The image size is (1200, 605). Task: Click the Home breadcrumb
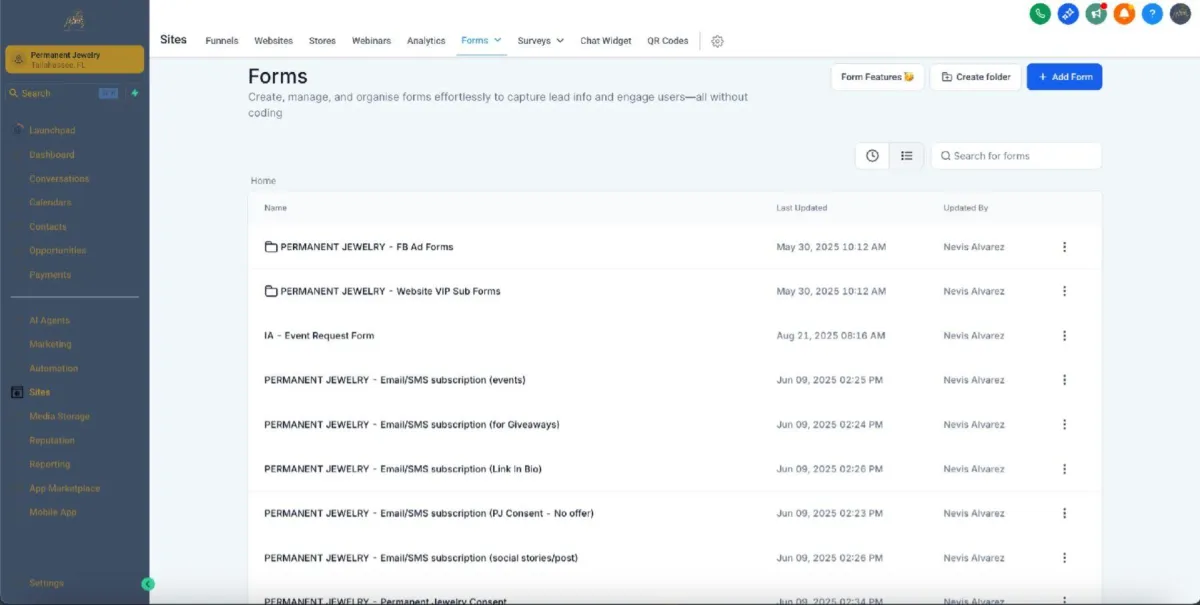[x=263, y=181]
